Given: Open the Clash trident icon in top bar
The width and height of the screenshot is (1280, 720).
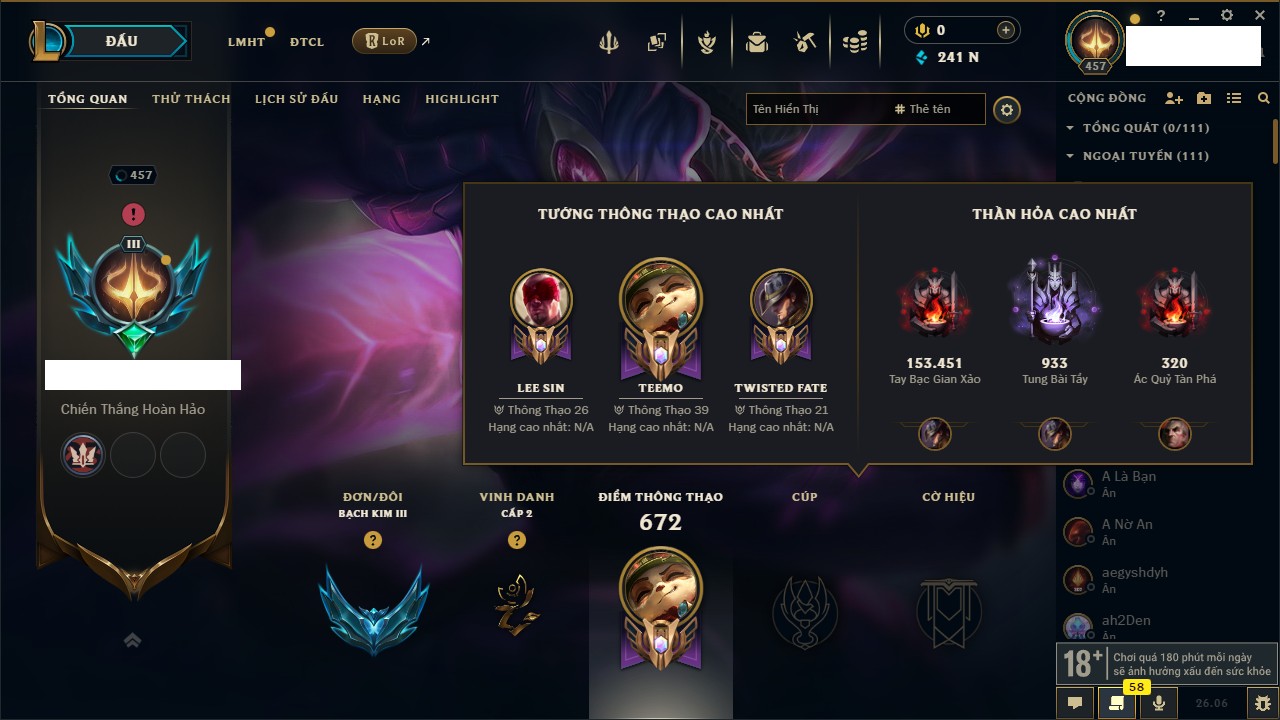Looking at the screenshot, I should point(609,42).
